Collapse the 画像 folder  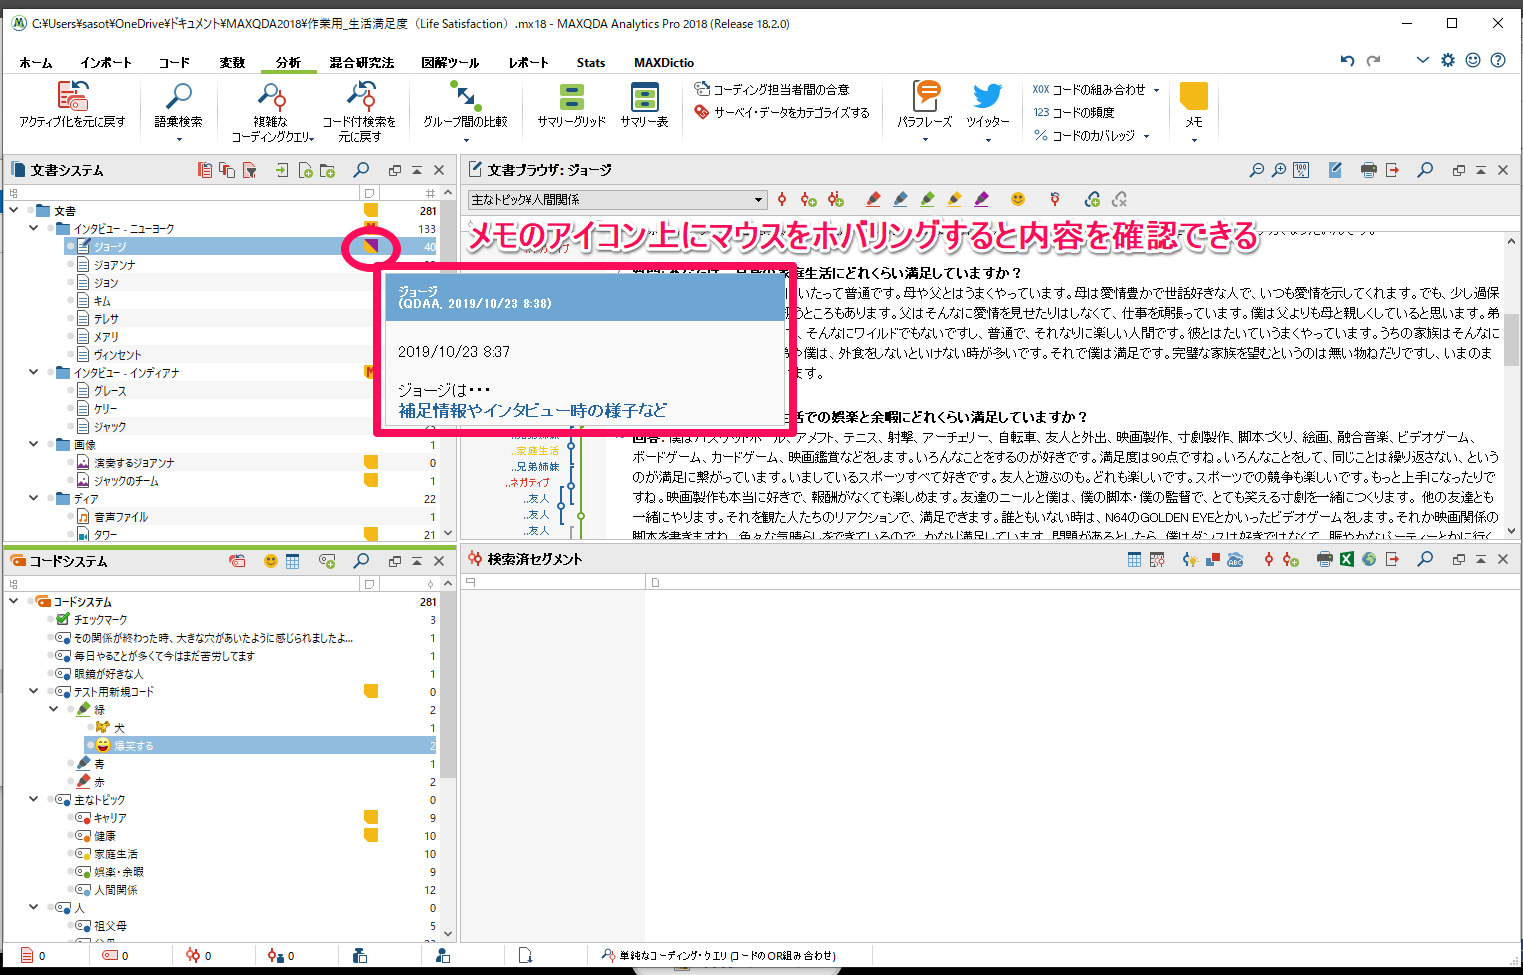click(x=34, y=445)
